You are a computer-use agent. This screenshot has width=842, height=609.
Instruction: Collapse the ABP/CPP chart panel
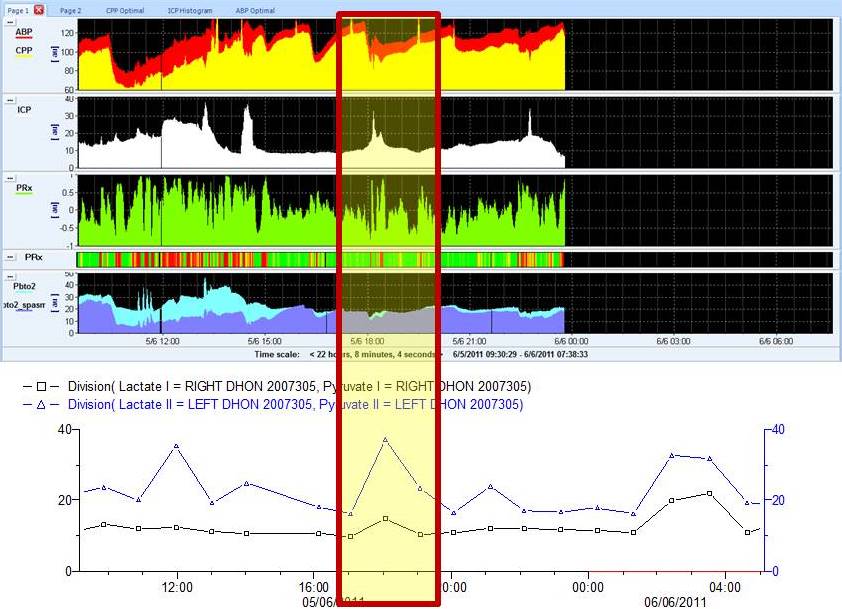tap(9, 22)
